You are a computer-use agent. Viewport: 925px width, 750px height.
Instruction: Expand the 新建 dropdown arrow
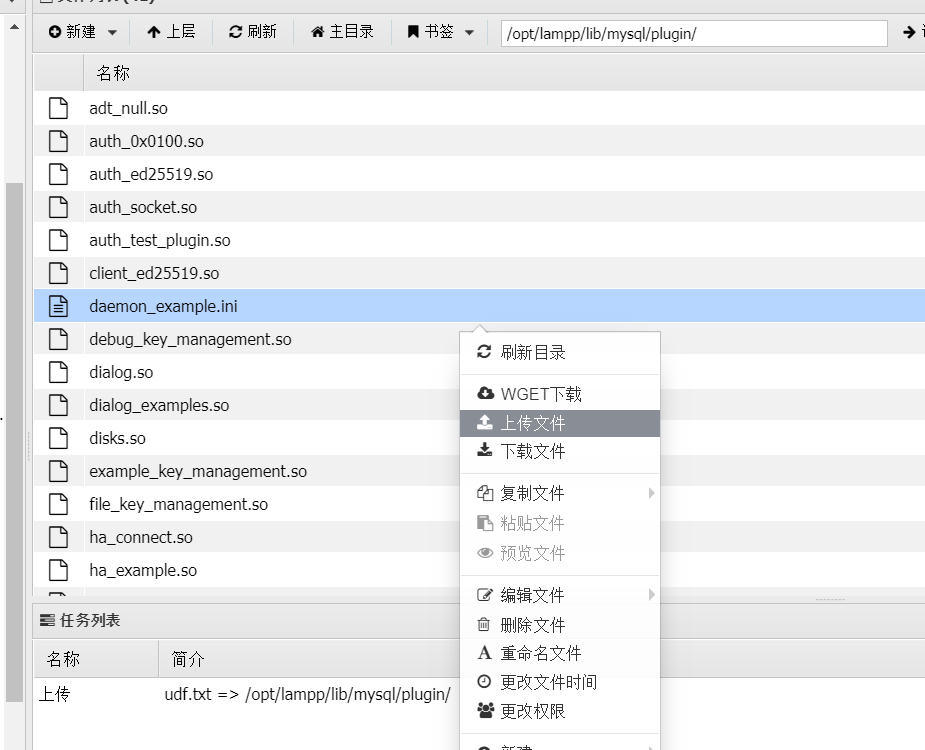click(112, 32)
